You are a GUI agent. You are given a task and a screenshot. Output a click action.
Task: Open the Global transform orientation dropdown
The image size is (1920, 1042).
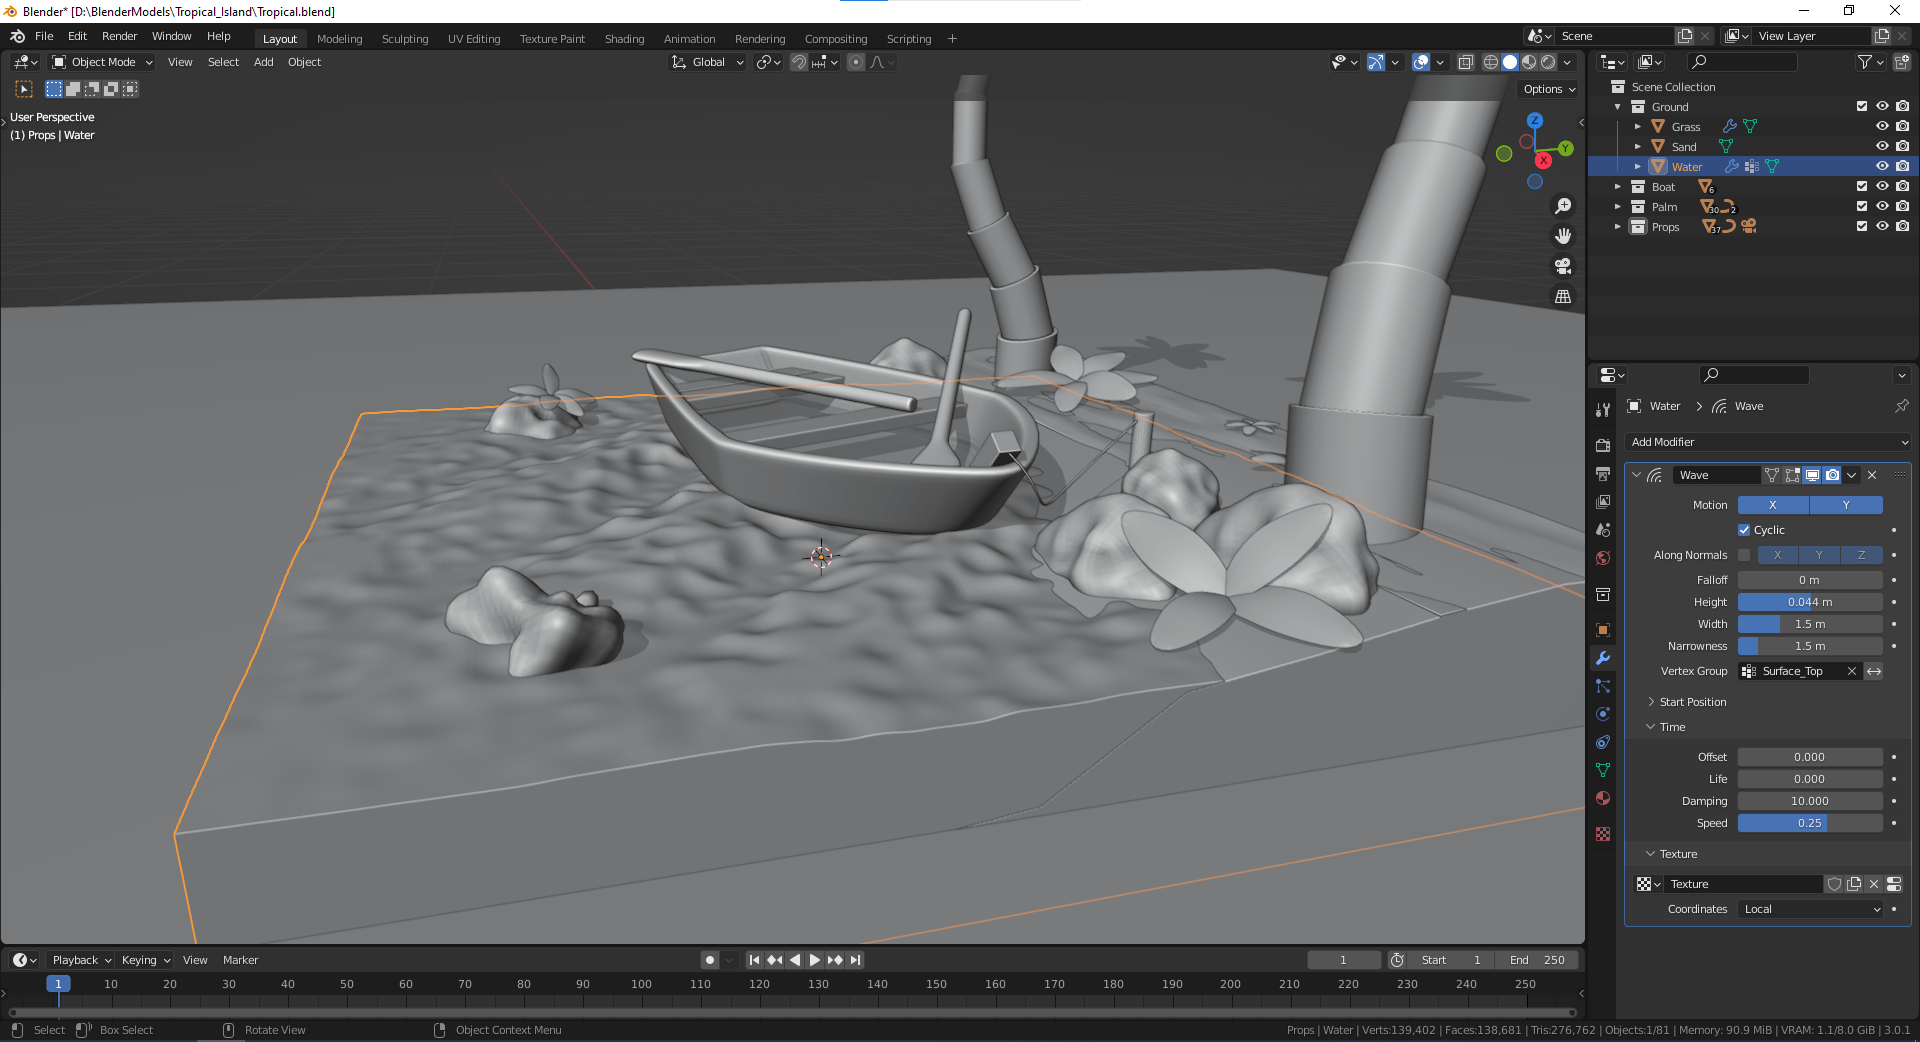(x=707, y=62)
